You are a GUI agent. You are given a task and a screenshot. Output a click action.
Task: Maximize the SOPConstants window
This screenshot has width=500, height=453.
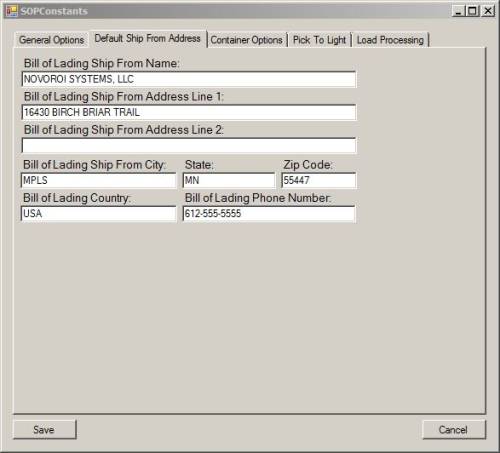click(472, 11)
